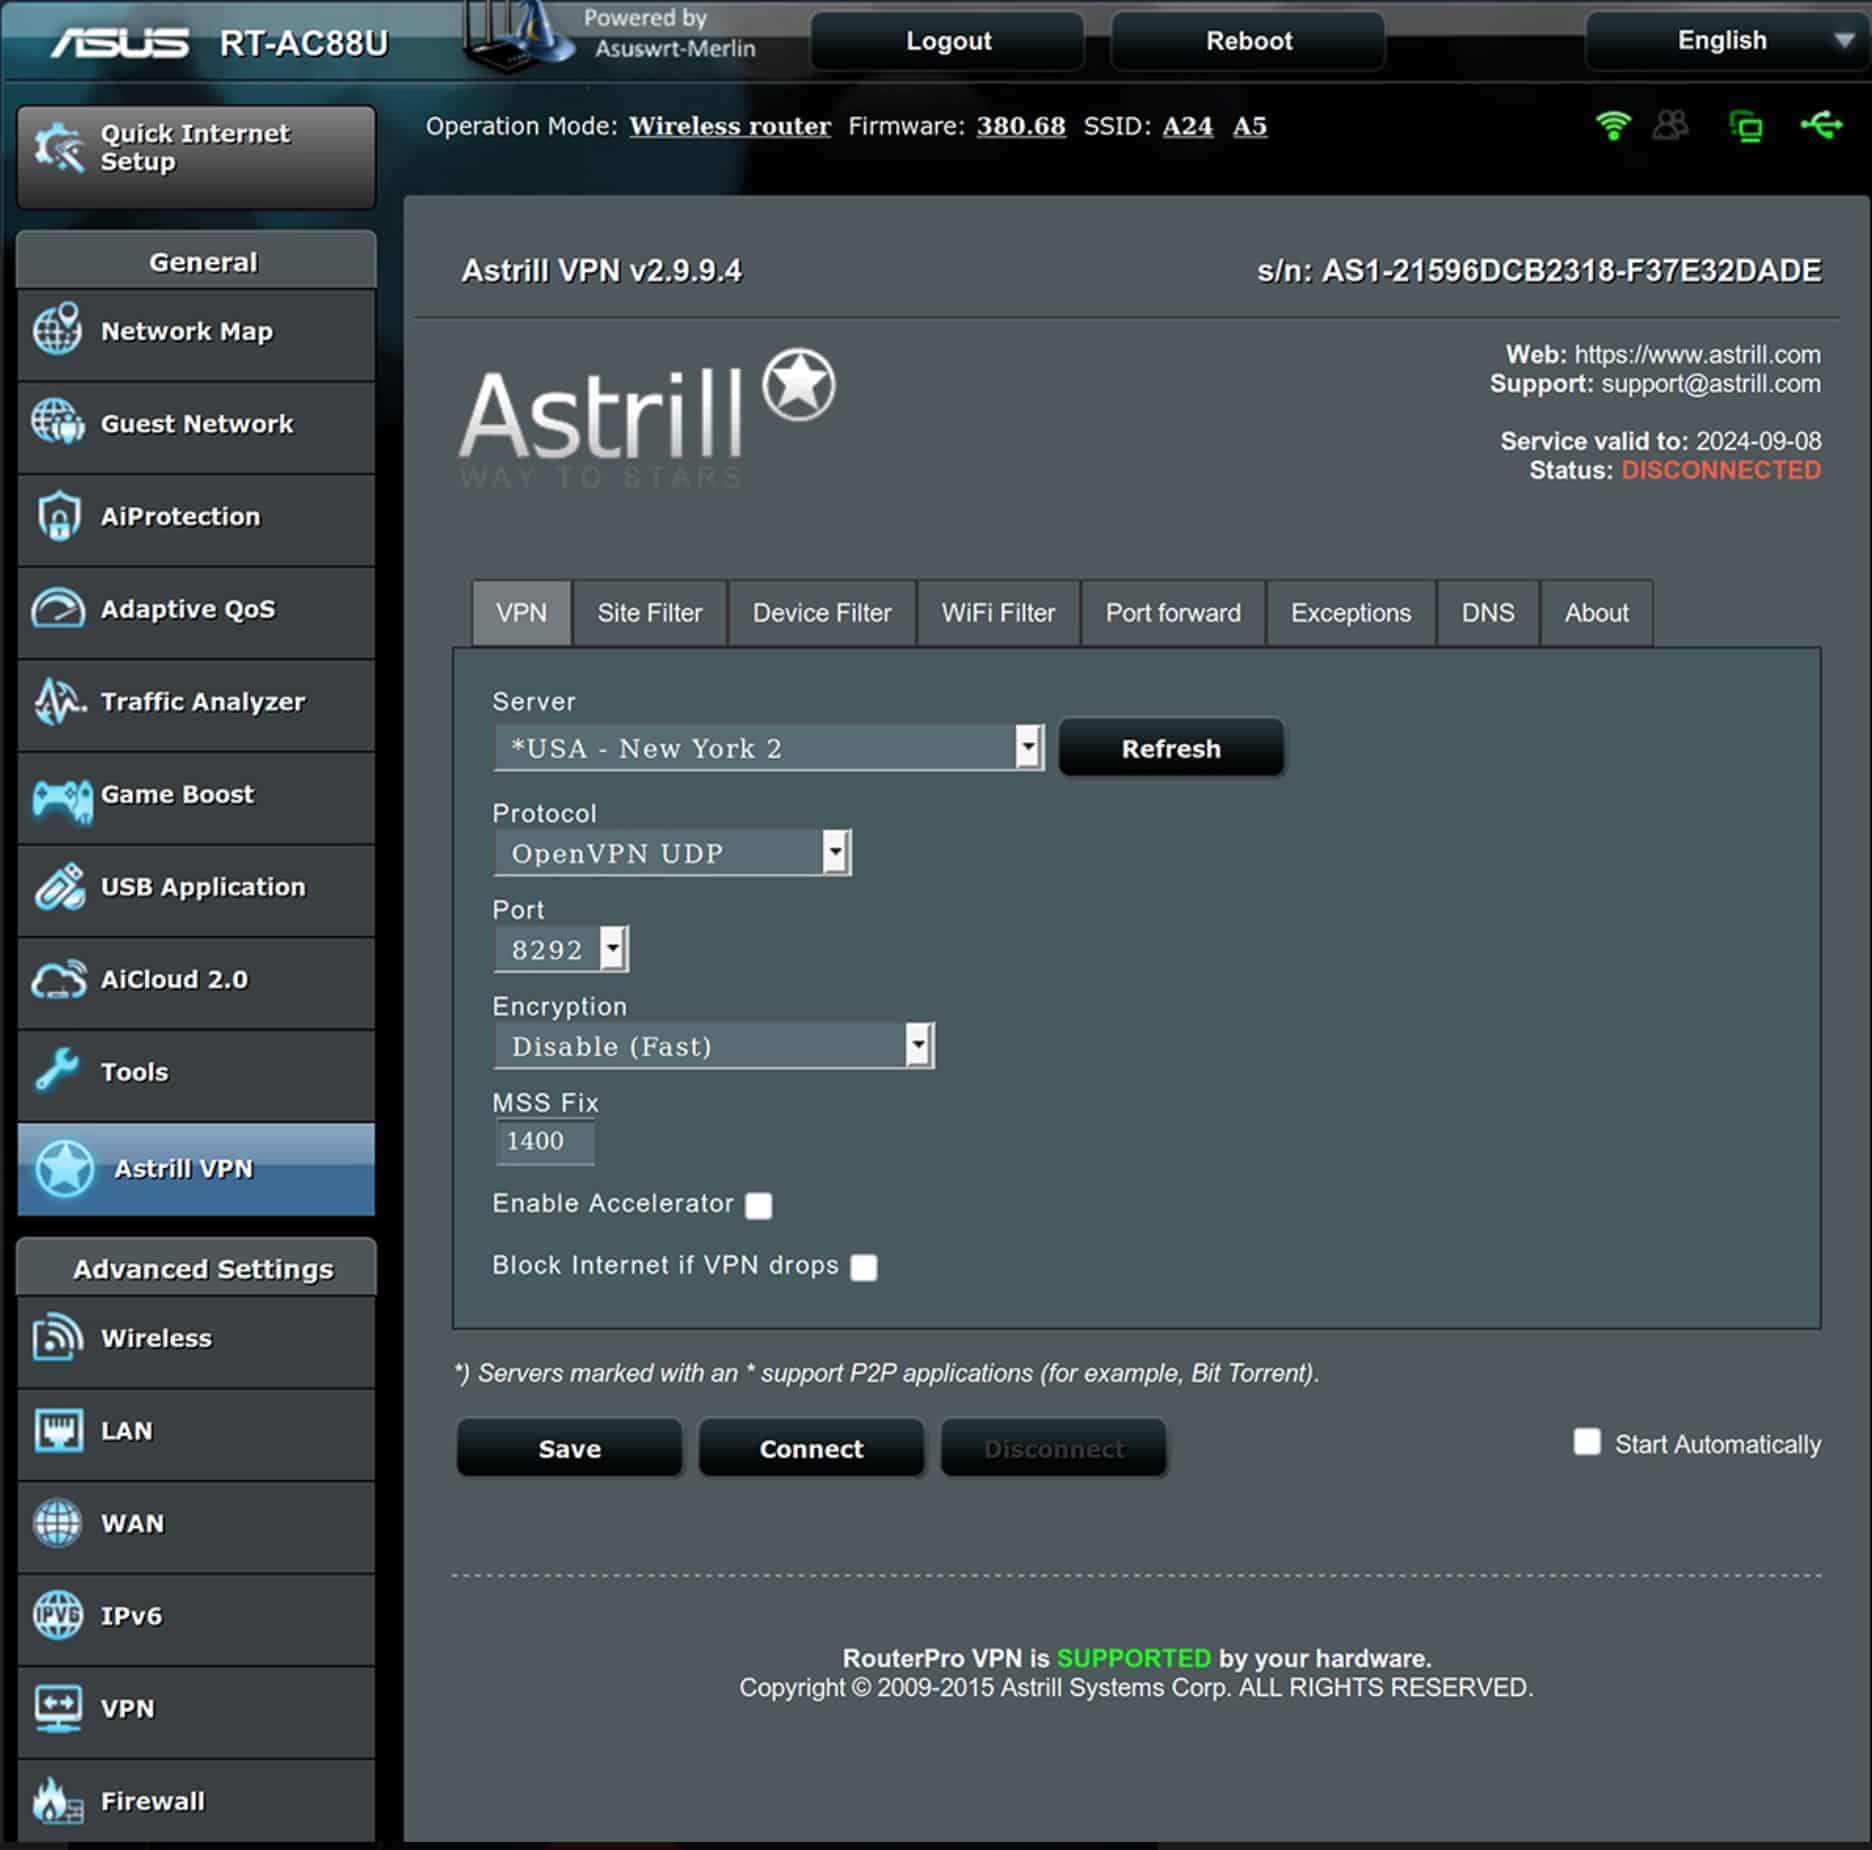Click the support@astrill.com email text
Viewport: 1872px width, 1850px height.
pyautogui.click(x=1711, y=384)
